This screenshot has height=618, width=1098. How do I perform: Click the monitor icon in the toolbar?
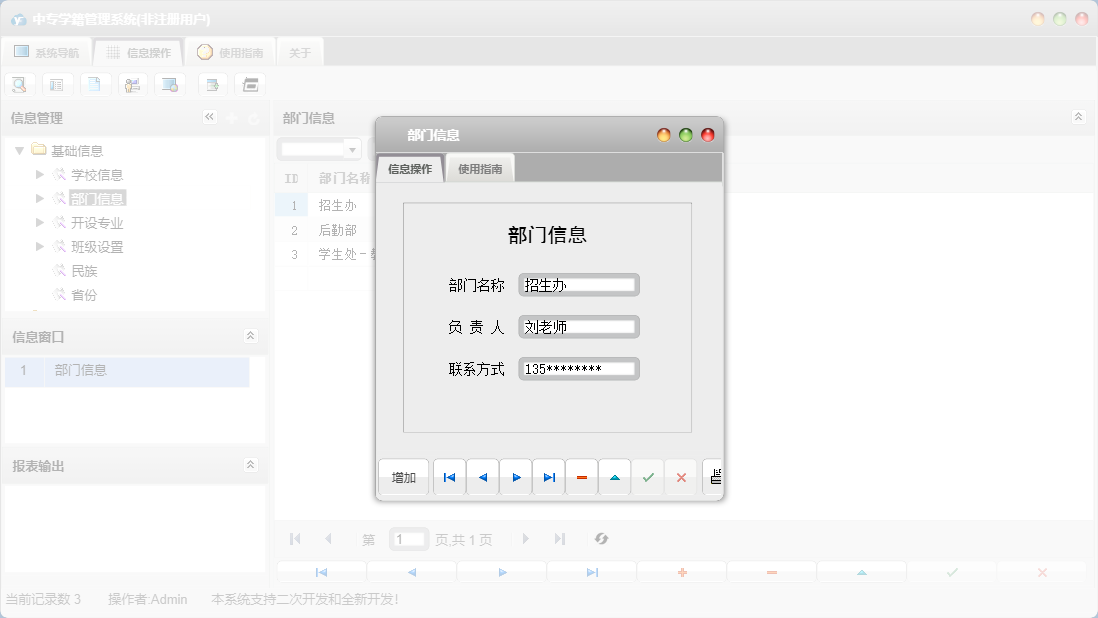coord(170,84)
